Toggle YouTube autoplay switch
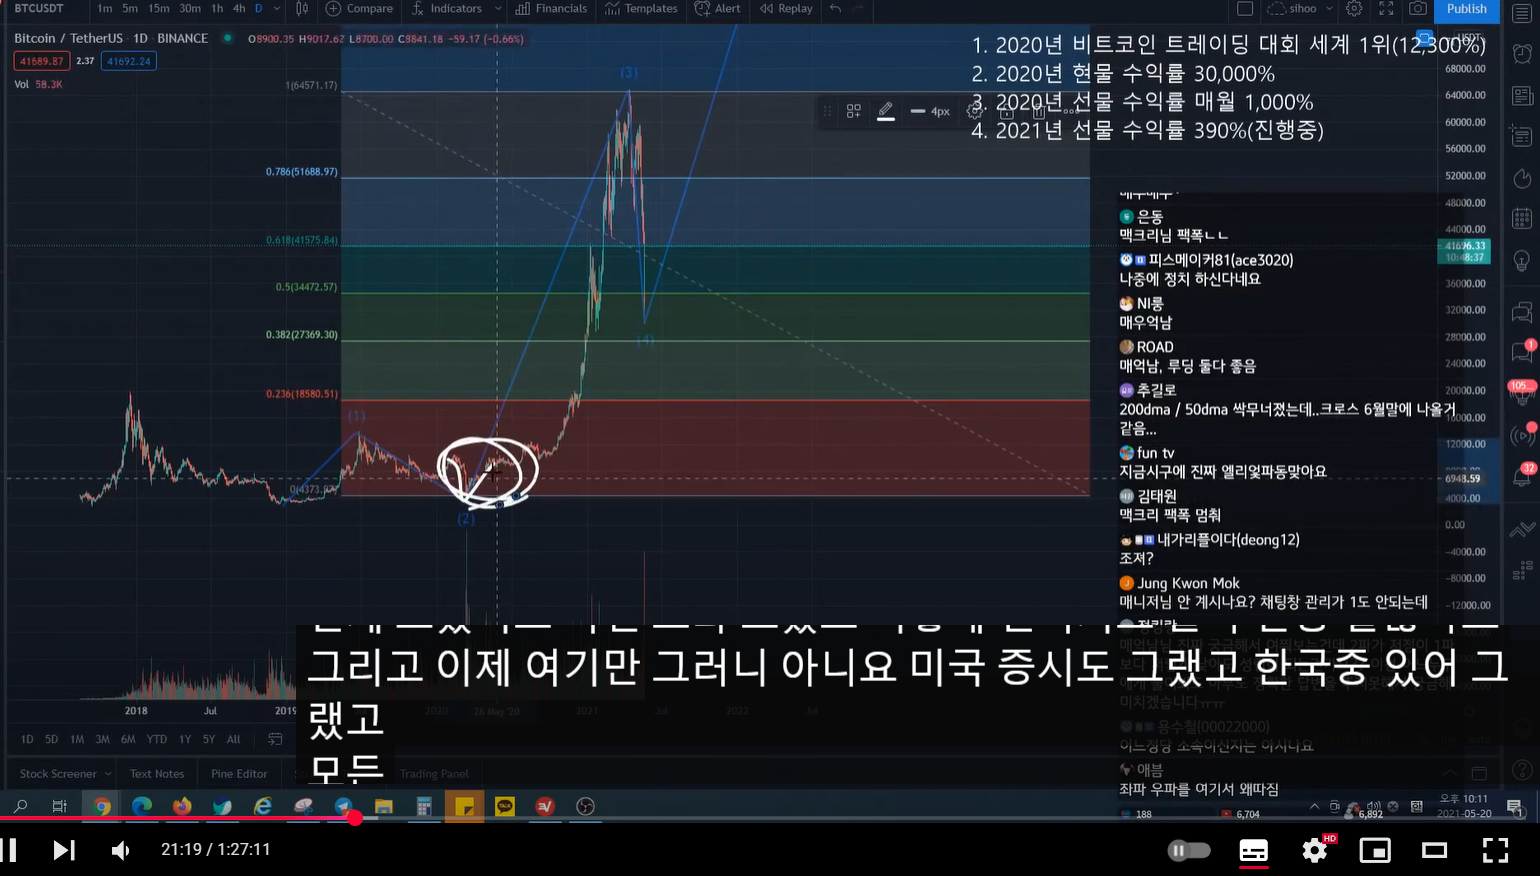1540x876 pixels. coord(1189,850)
